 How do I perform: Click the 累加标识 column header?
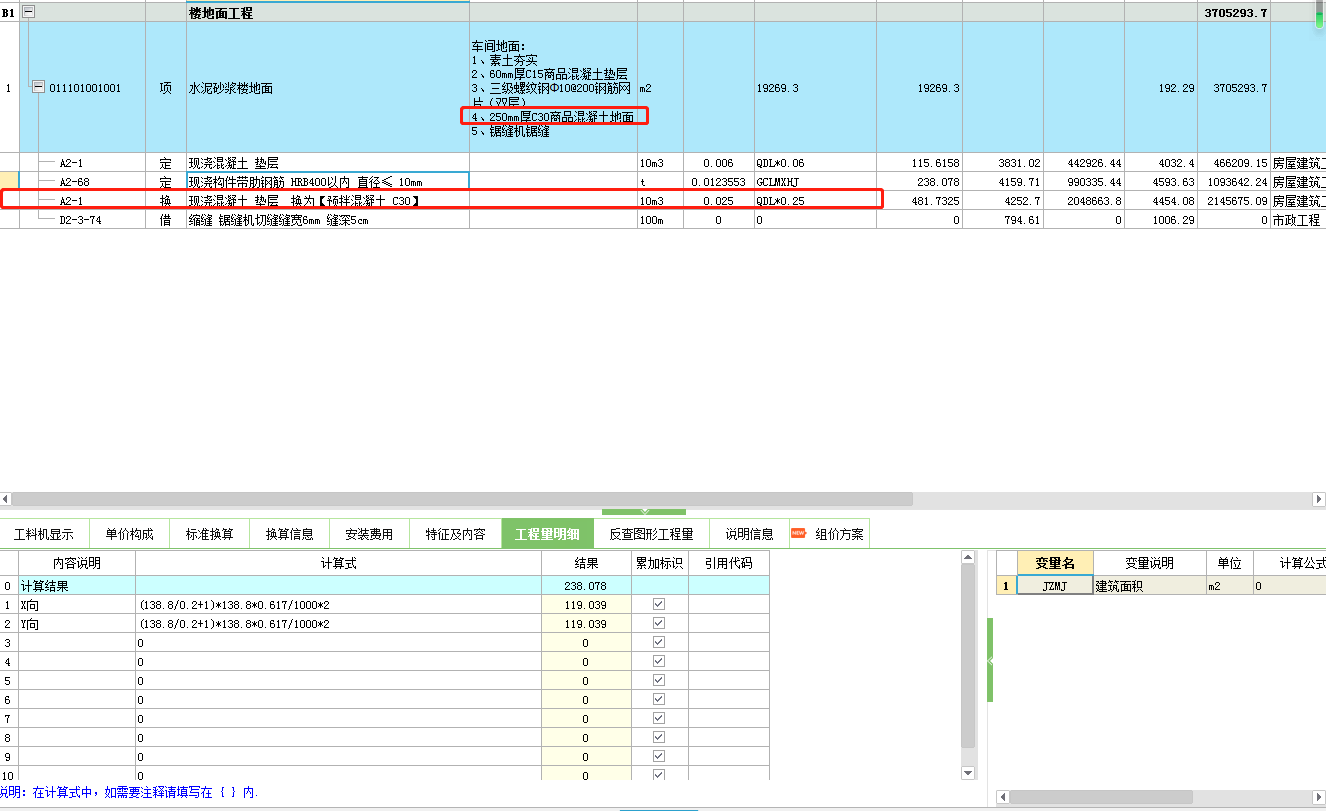tap(660, 563)
